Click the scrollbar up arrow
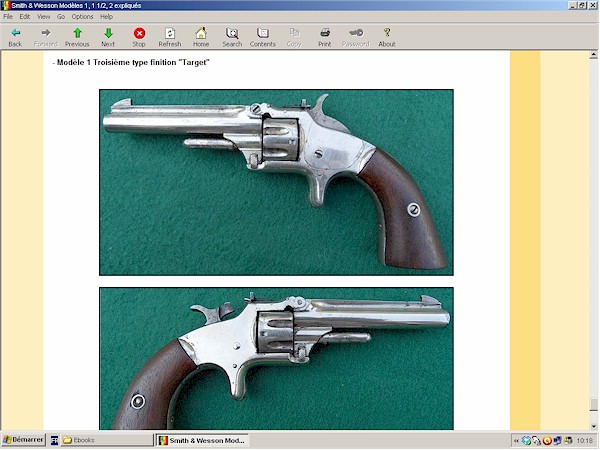The height and width of the screenshot is (450, 600). point(593,55)
